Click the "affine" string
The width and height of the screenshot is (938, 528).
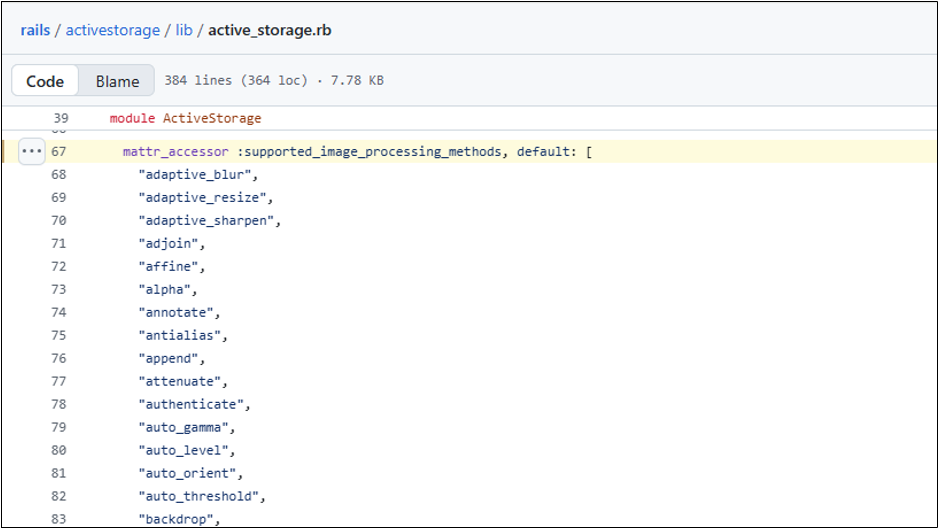coord(168,266)
